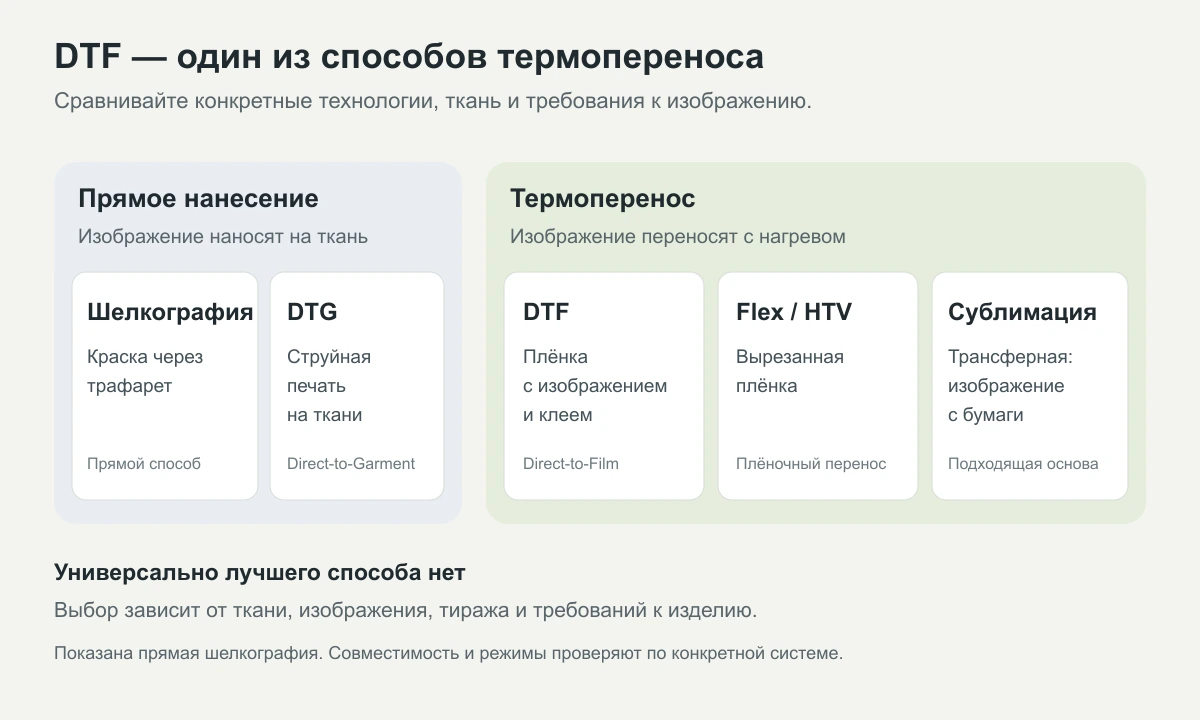Select the 'Термоперенос' group heading

(x=603, y=199)
